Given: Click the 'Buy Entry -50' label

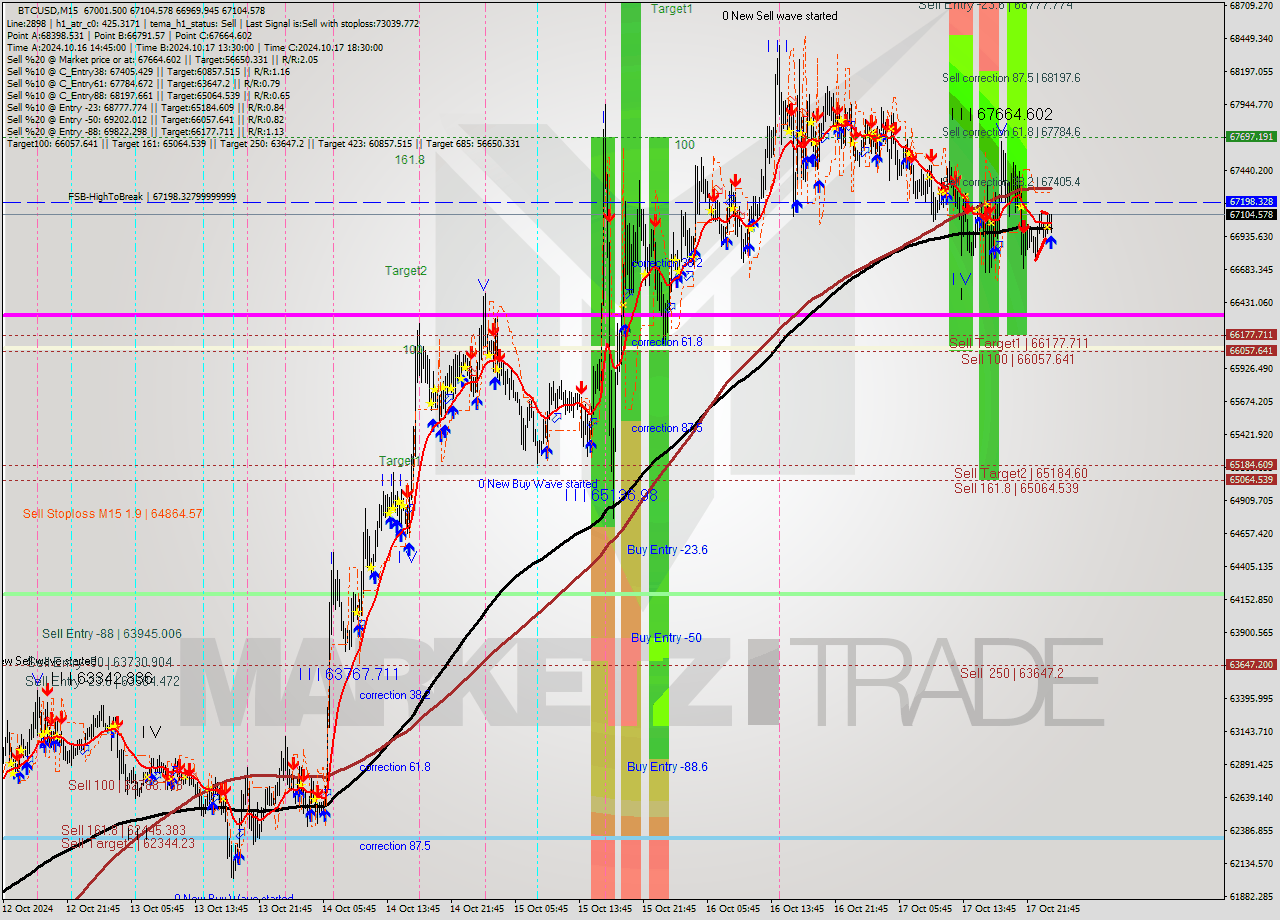Looking at the screenshot, I should coord(666,638).
